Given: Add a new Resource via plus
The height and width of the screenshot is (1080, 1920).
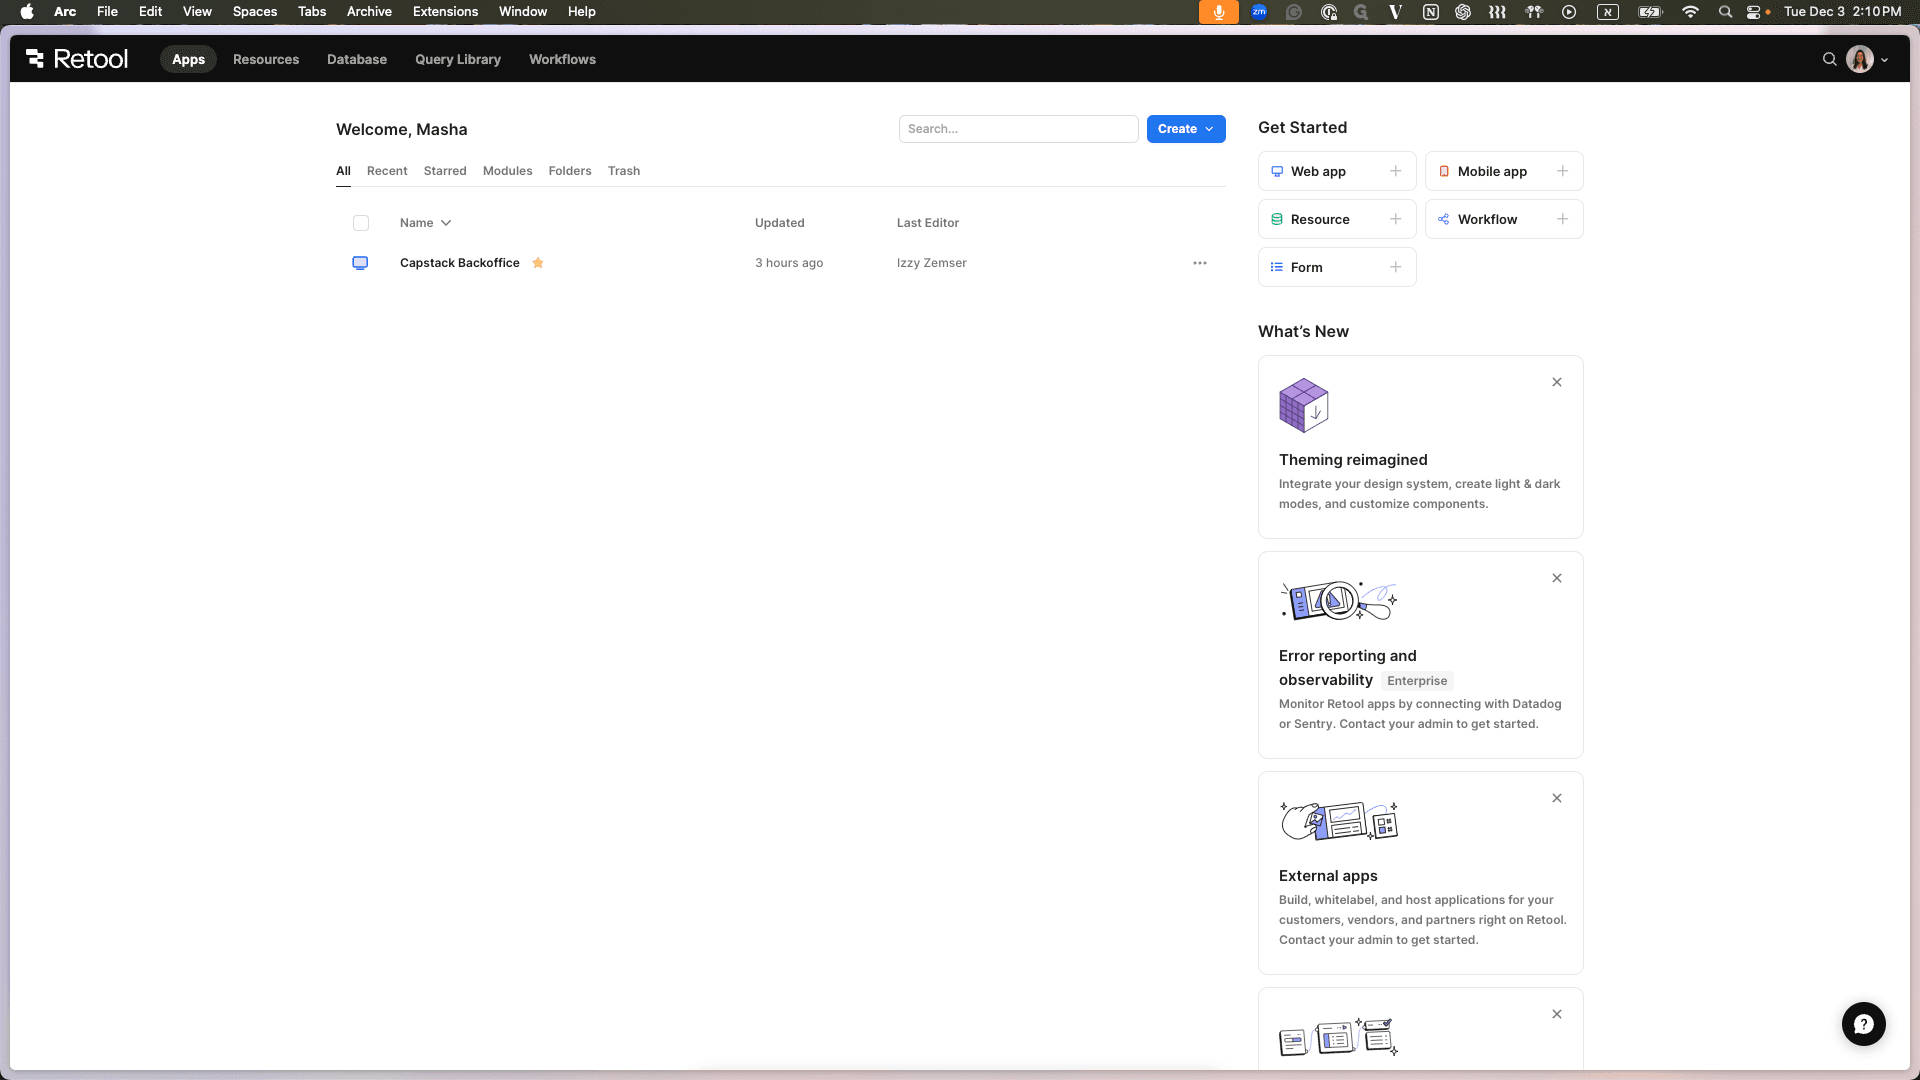Looking at the screenshot, I should click(x=1395, y=219).
